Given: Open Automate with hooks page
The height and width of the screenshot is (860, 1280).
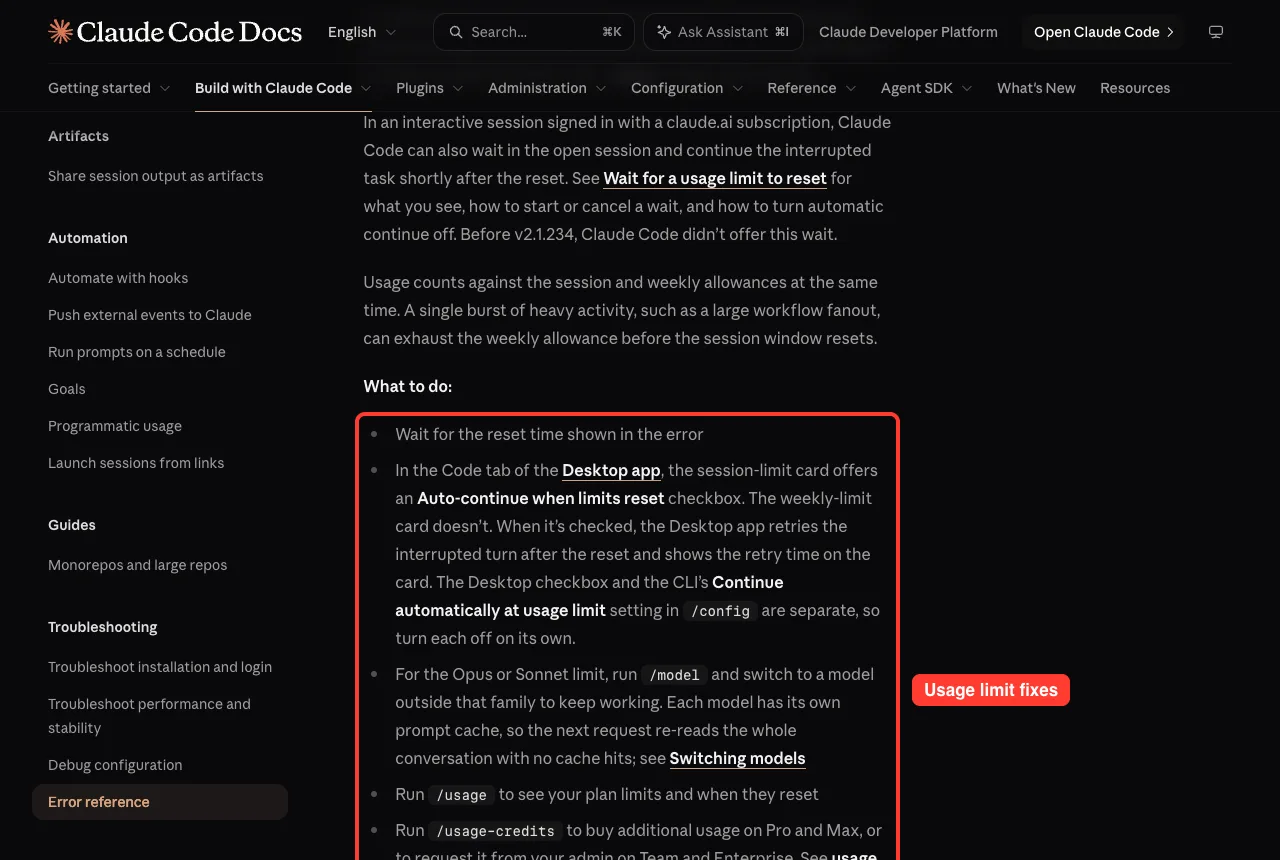Looking at the screenshot, I should (x=118, y=278).
